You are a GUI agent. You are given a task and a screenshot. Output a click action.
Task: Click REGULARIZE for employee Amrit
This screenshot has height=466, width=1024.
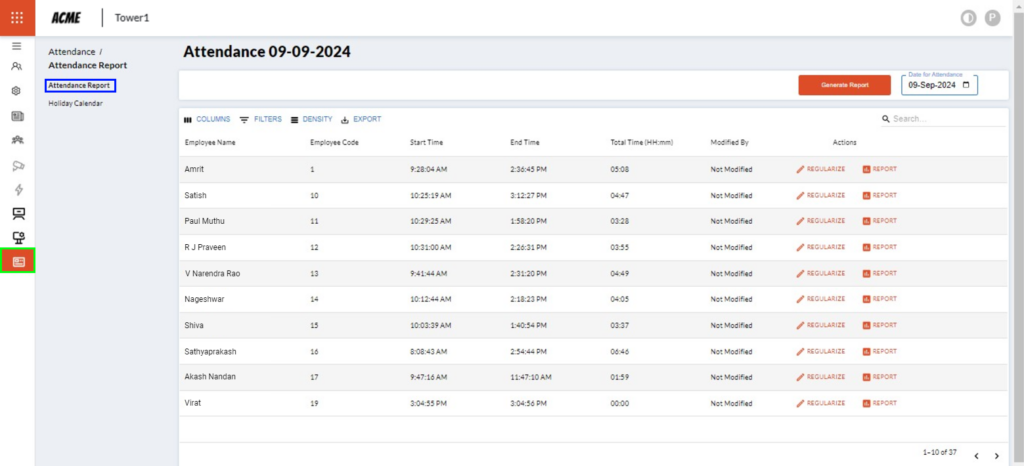pyautogui.click(x=821, y=169)
